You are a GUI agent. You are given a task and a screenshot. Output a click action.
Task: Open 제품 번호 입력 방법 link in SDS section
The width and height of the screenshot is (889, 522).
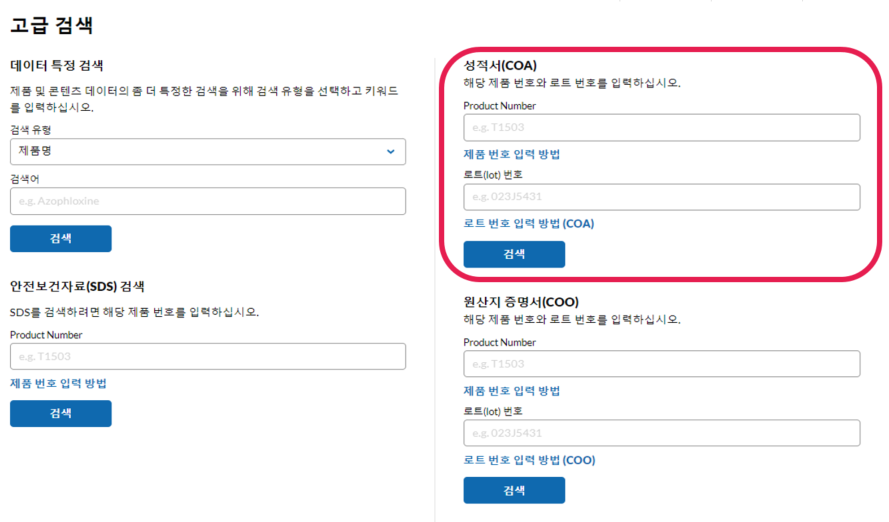click(58, 383)
